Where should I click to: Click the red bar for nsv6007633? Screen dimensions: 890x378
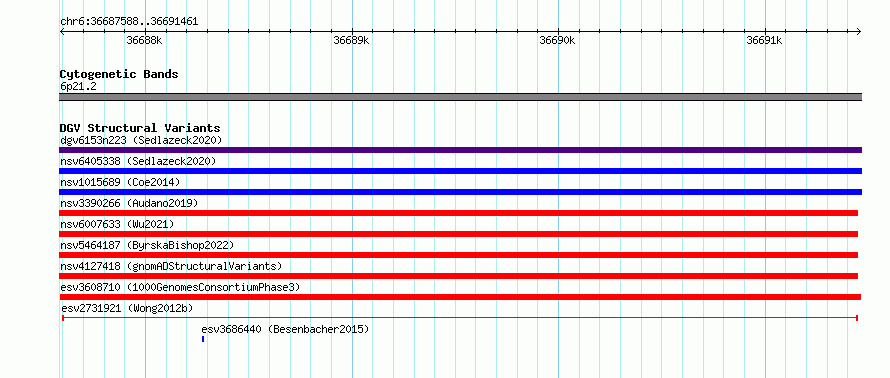[459, 234]
